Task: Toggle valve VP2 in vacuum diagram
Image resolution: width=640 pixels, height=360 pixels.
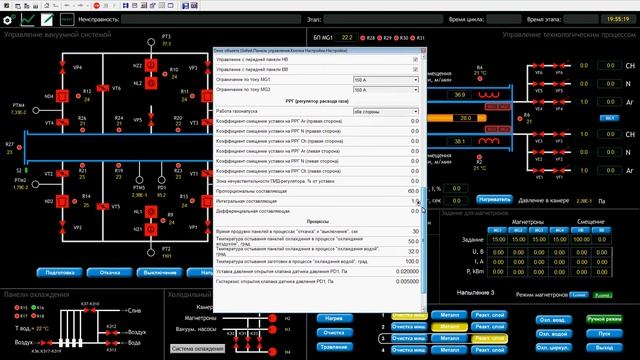Action: 62,227
